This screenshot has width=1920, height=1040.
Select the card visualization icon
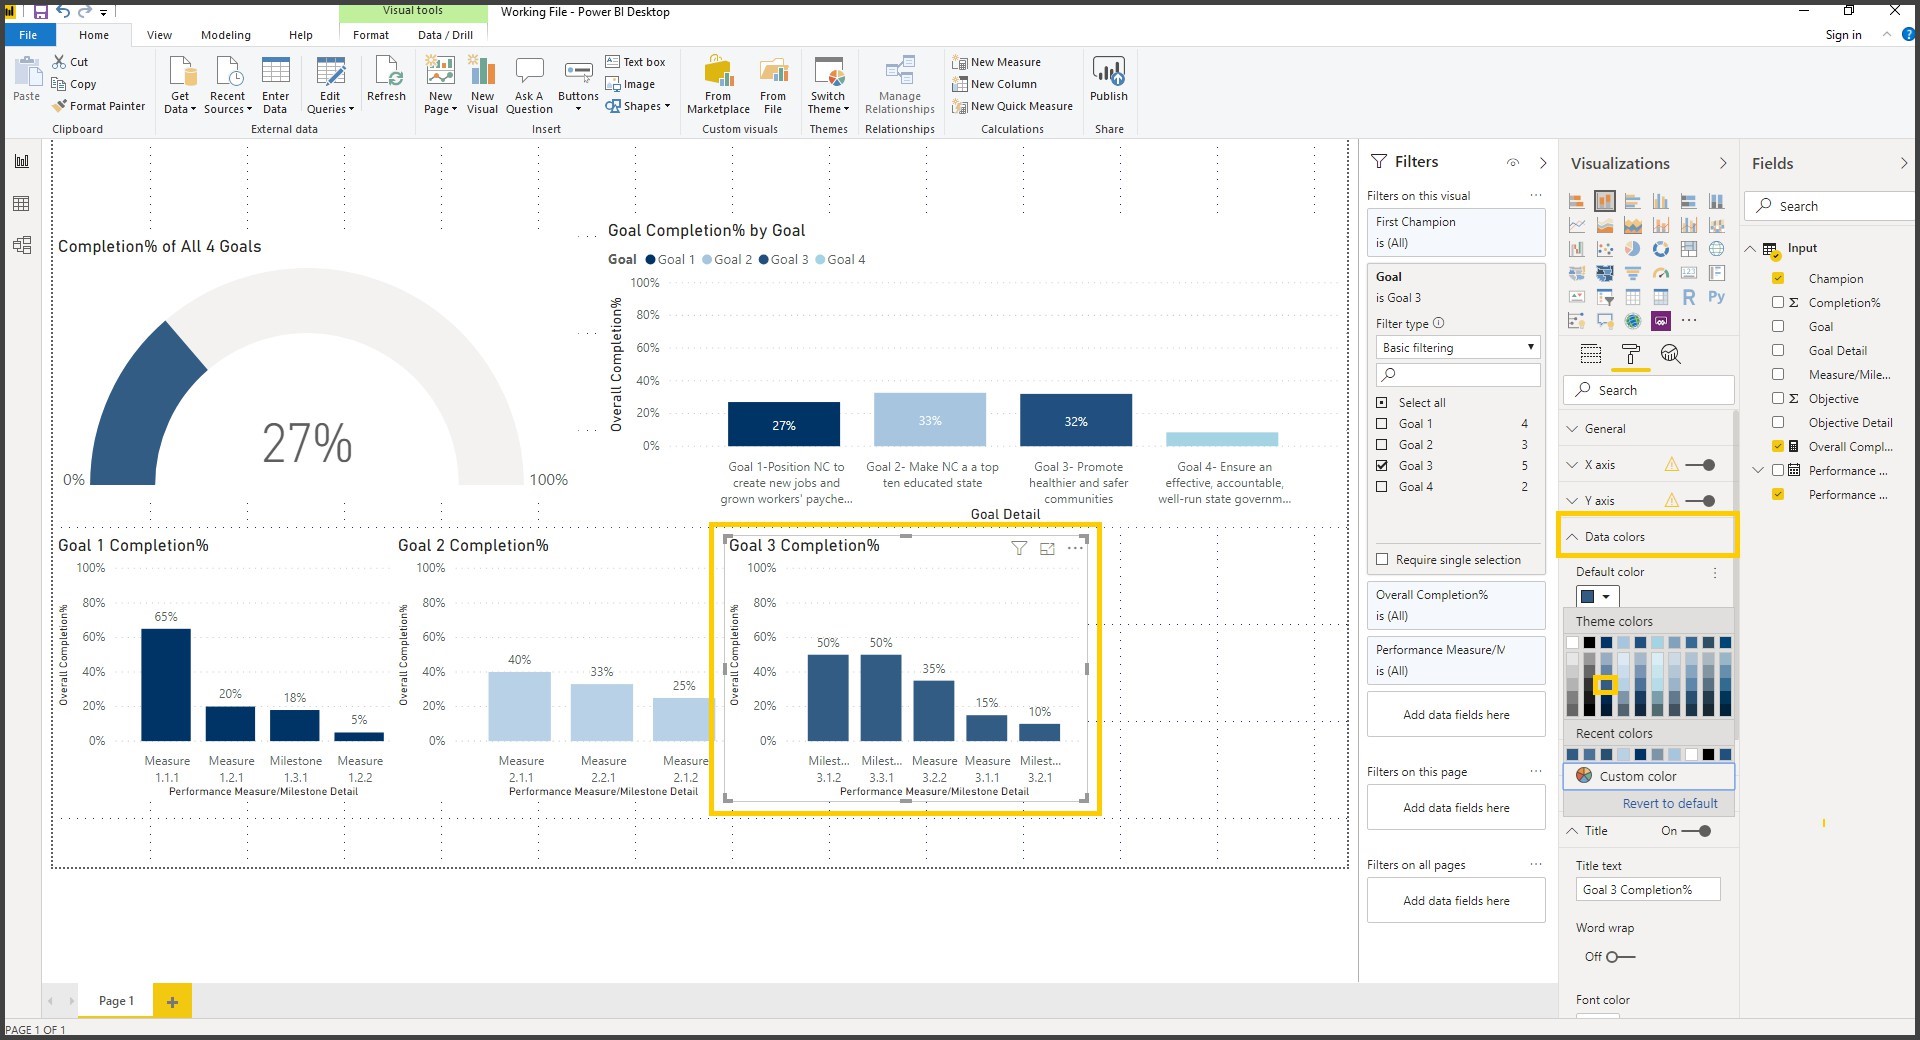(x=1689, y=273)
